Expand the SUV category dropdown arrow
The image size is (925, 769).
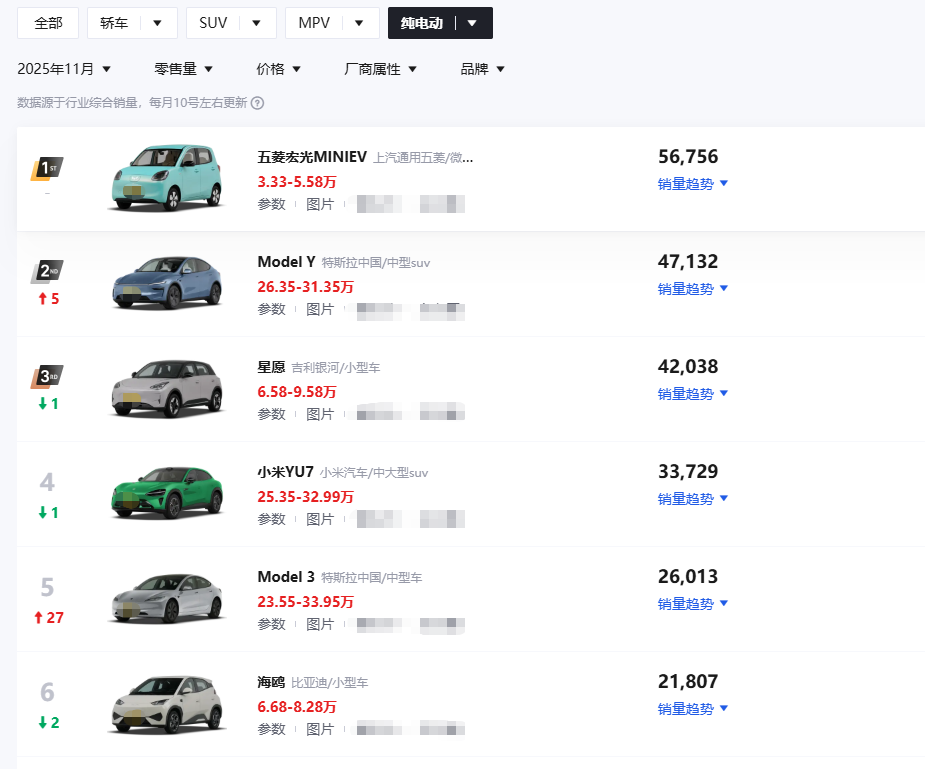[x=256, y=23]
